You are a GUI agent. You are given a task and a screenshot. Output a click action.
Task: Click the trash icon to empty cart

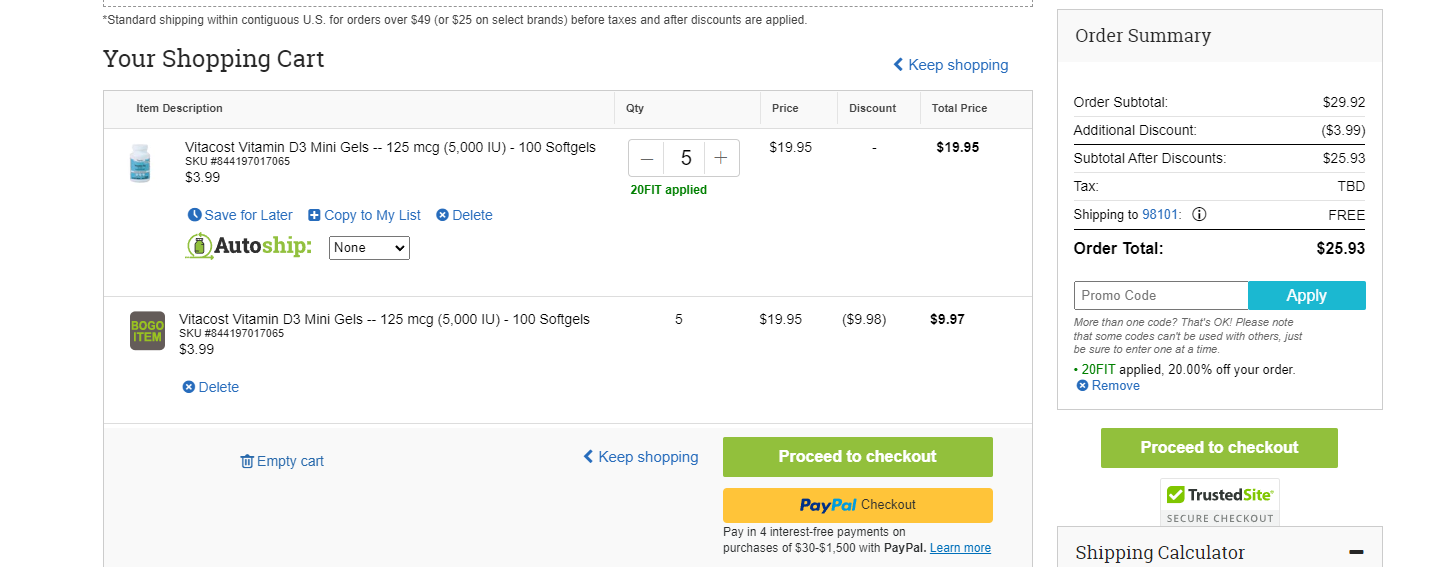[x=247, y=461]
